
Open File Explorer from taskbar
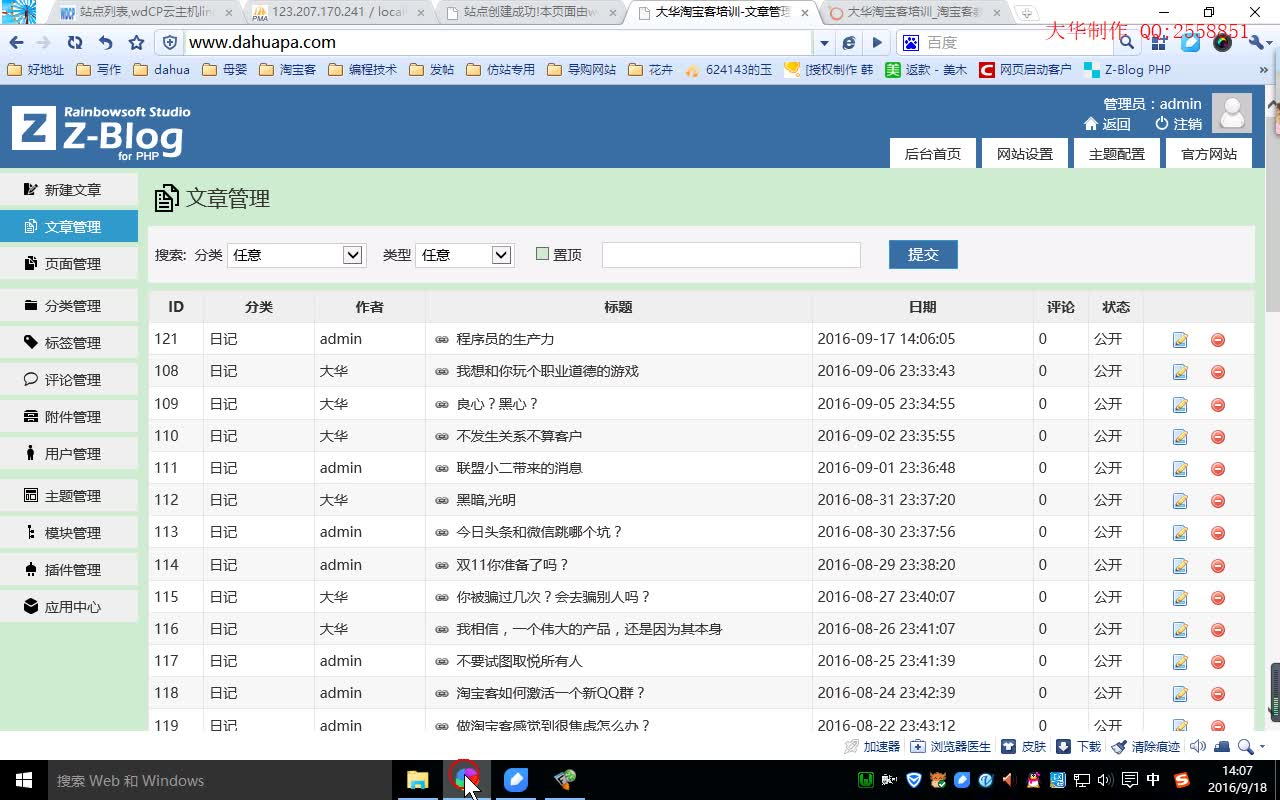[418, 780]
